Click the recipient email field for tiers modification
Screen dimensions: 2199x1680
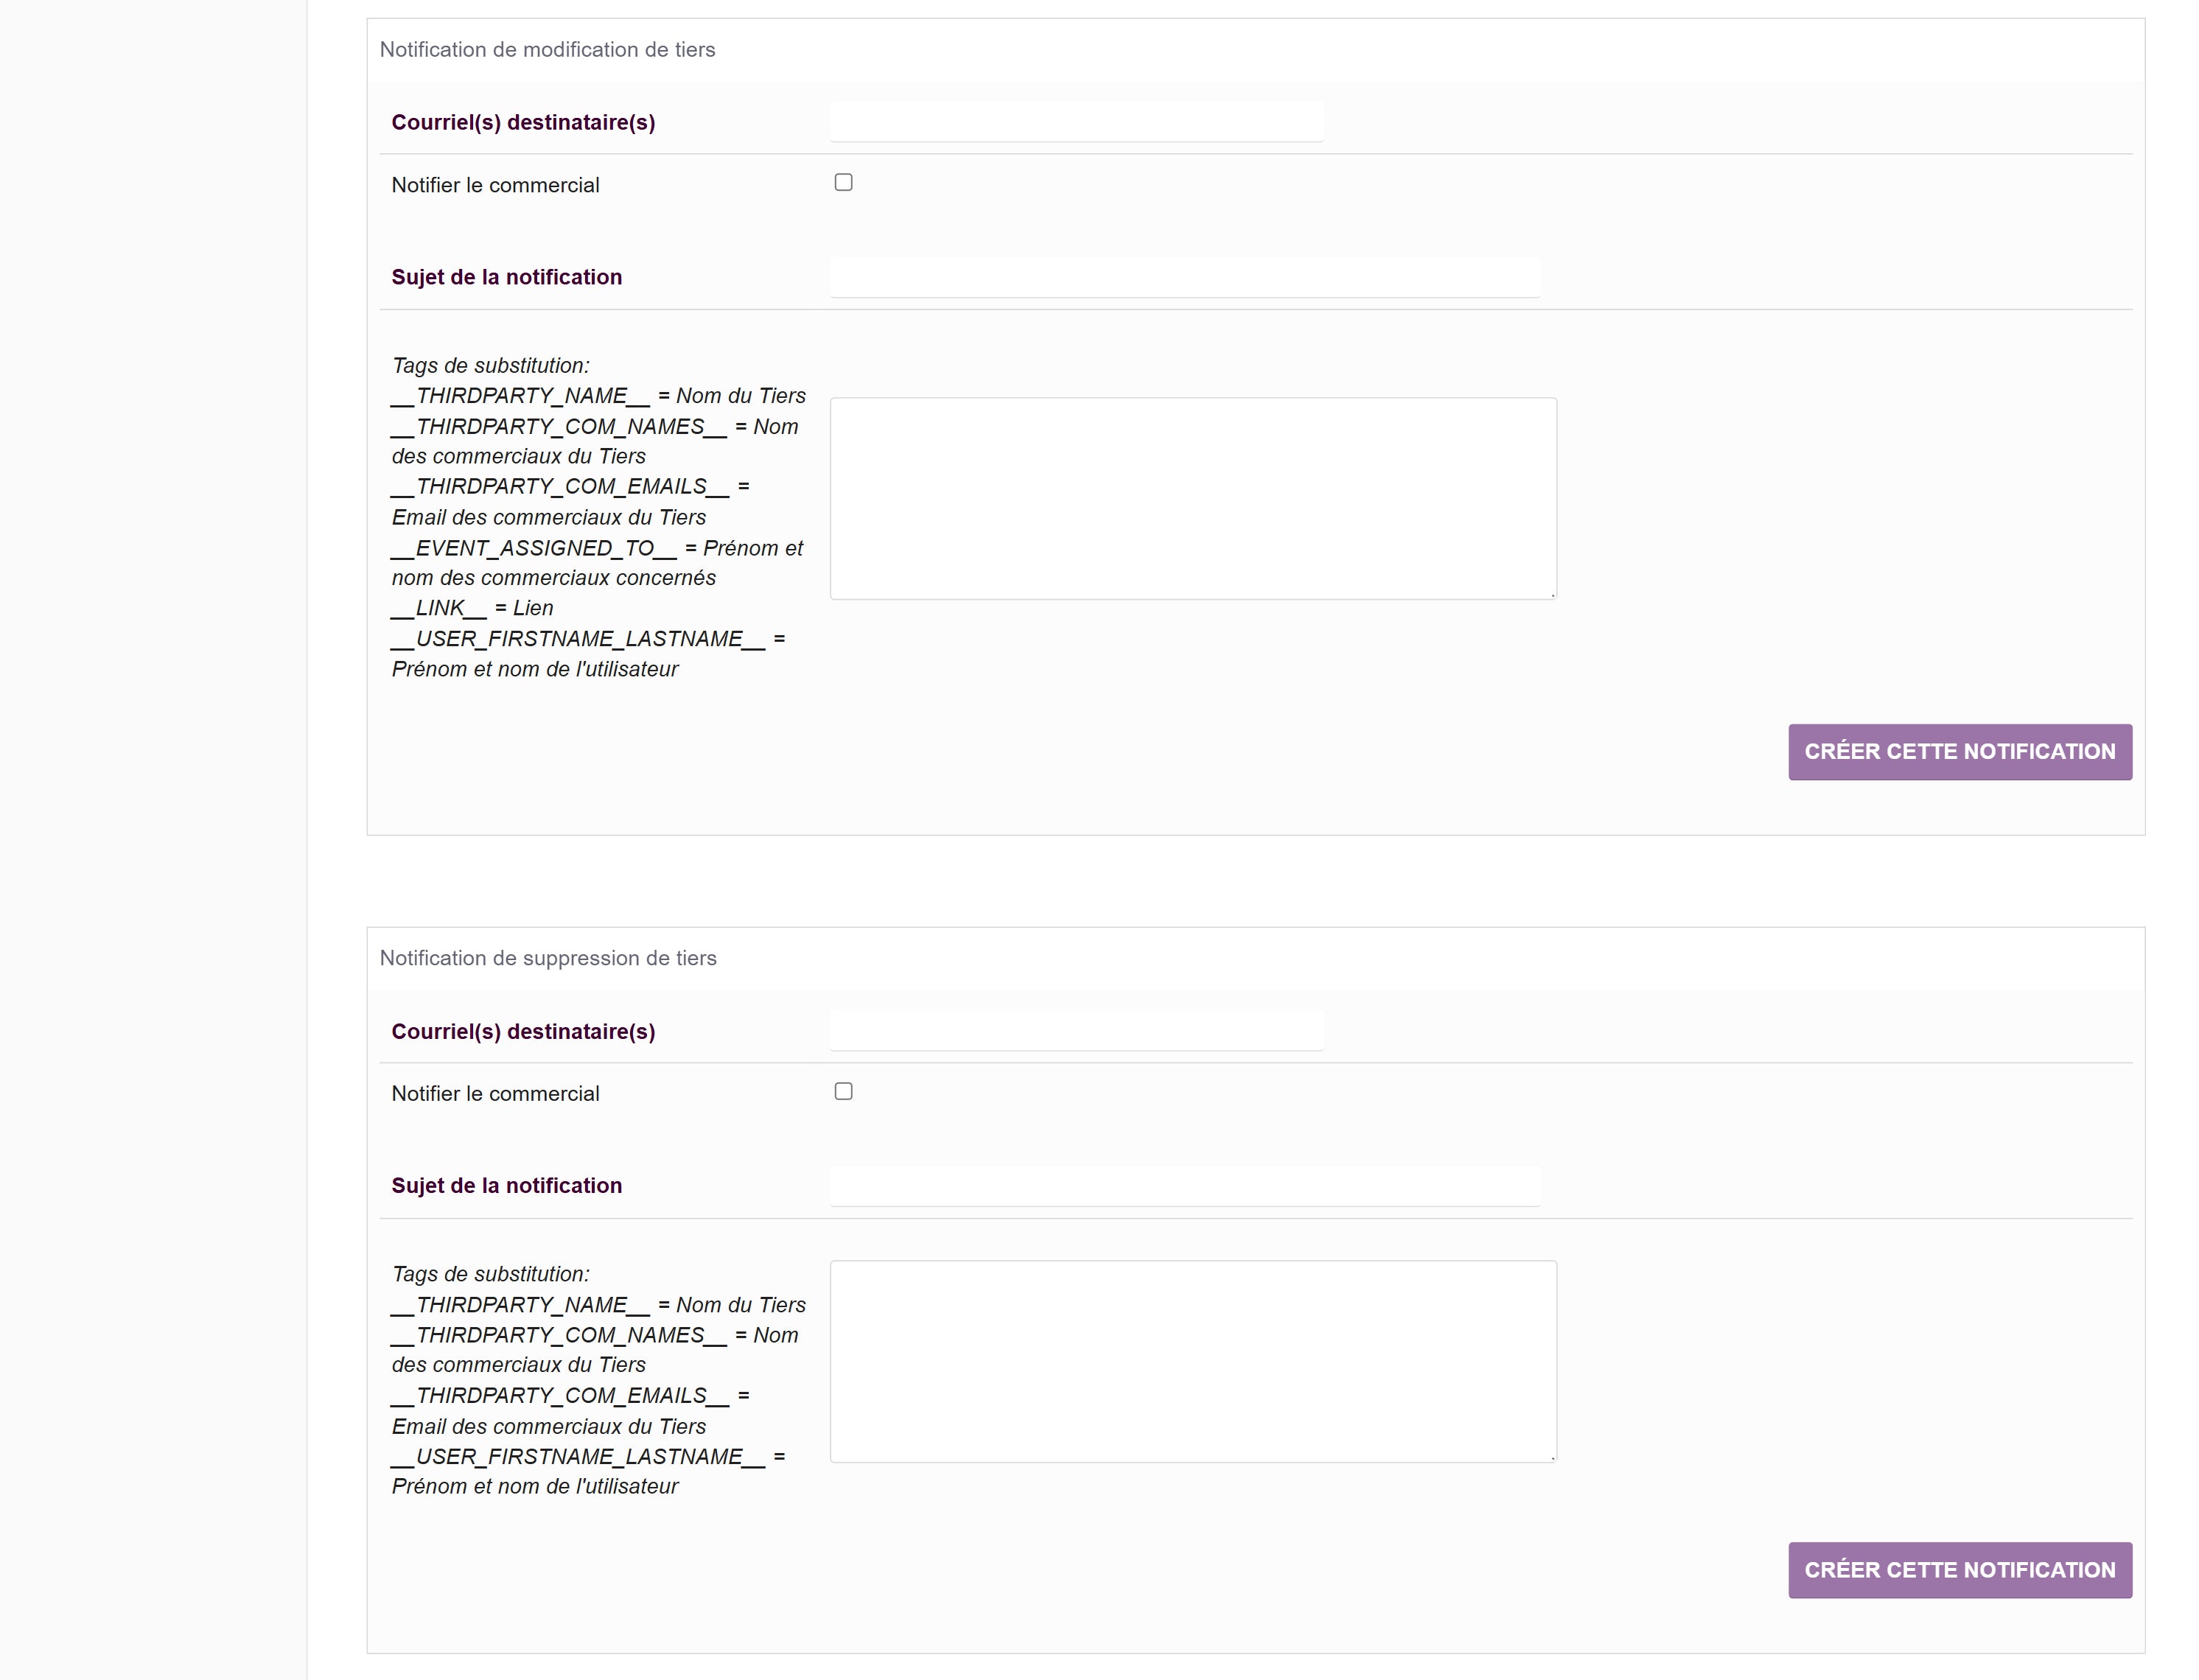[x=1076, y=122]
